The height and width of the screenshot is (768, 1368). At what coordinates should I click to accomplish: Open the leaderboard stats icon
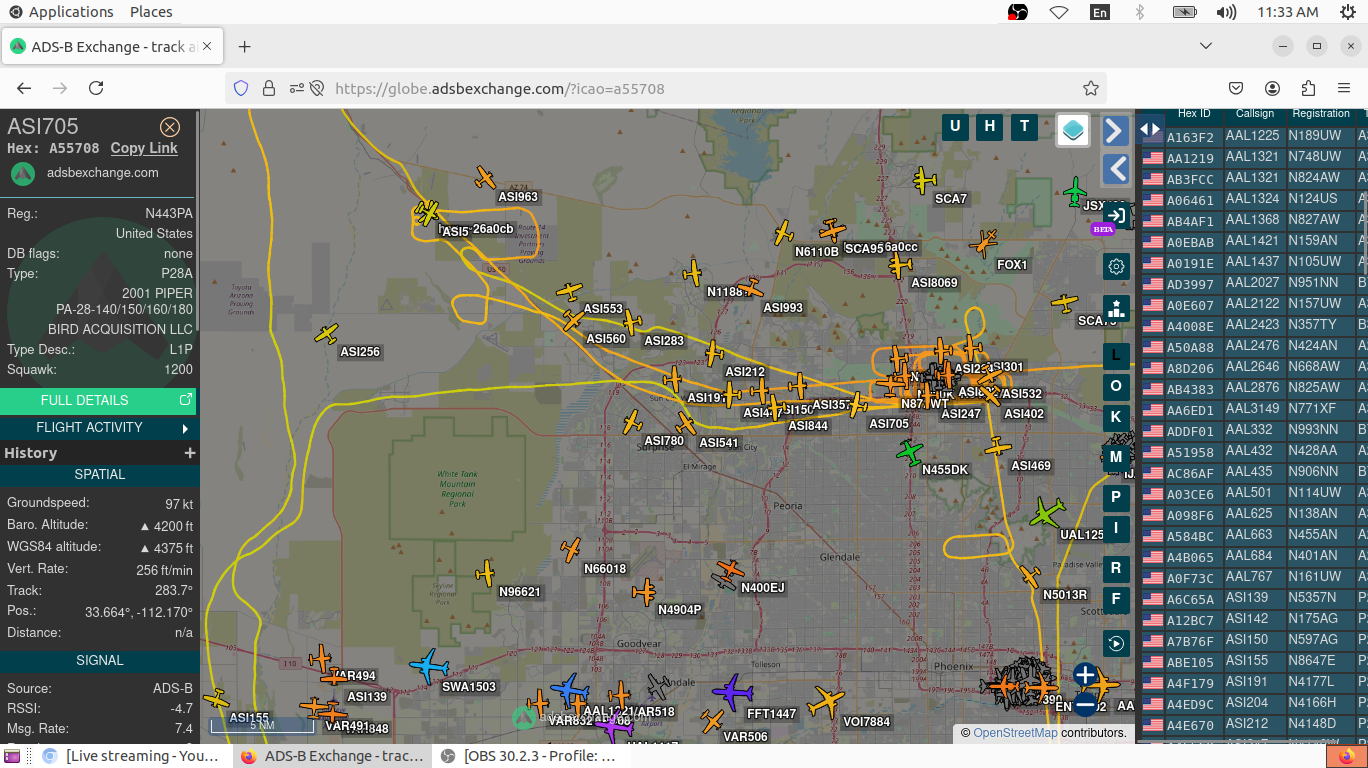click(x=1116, y=308)
